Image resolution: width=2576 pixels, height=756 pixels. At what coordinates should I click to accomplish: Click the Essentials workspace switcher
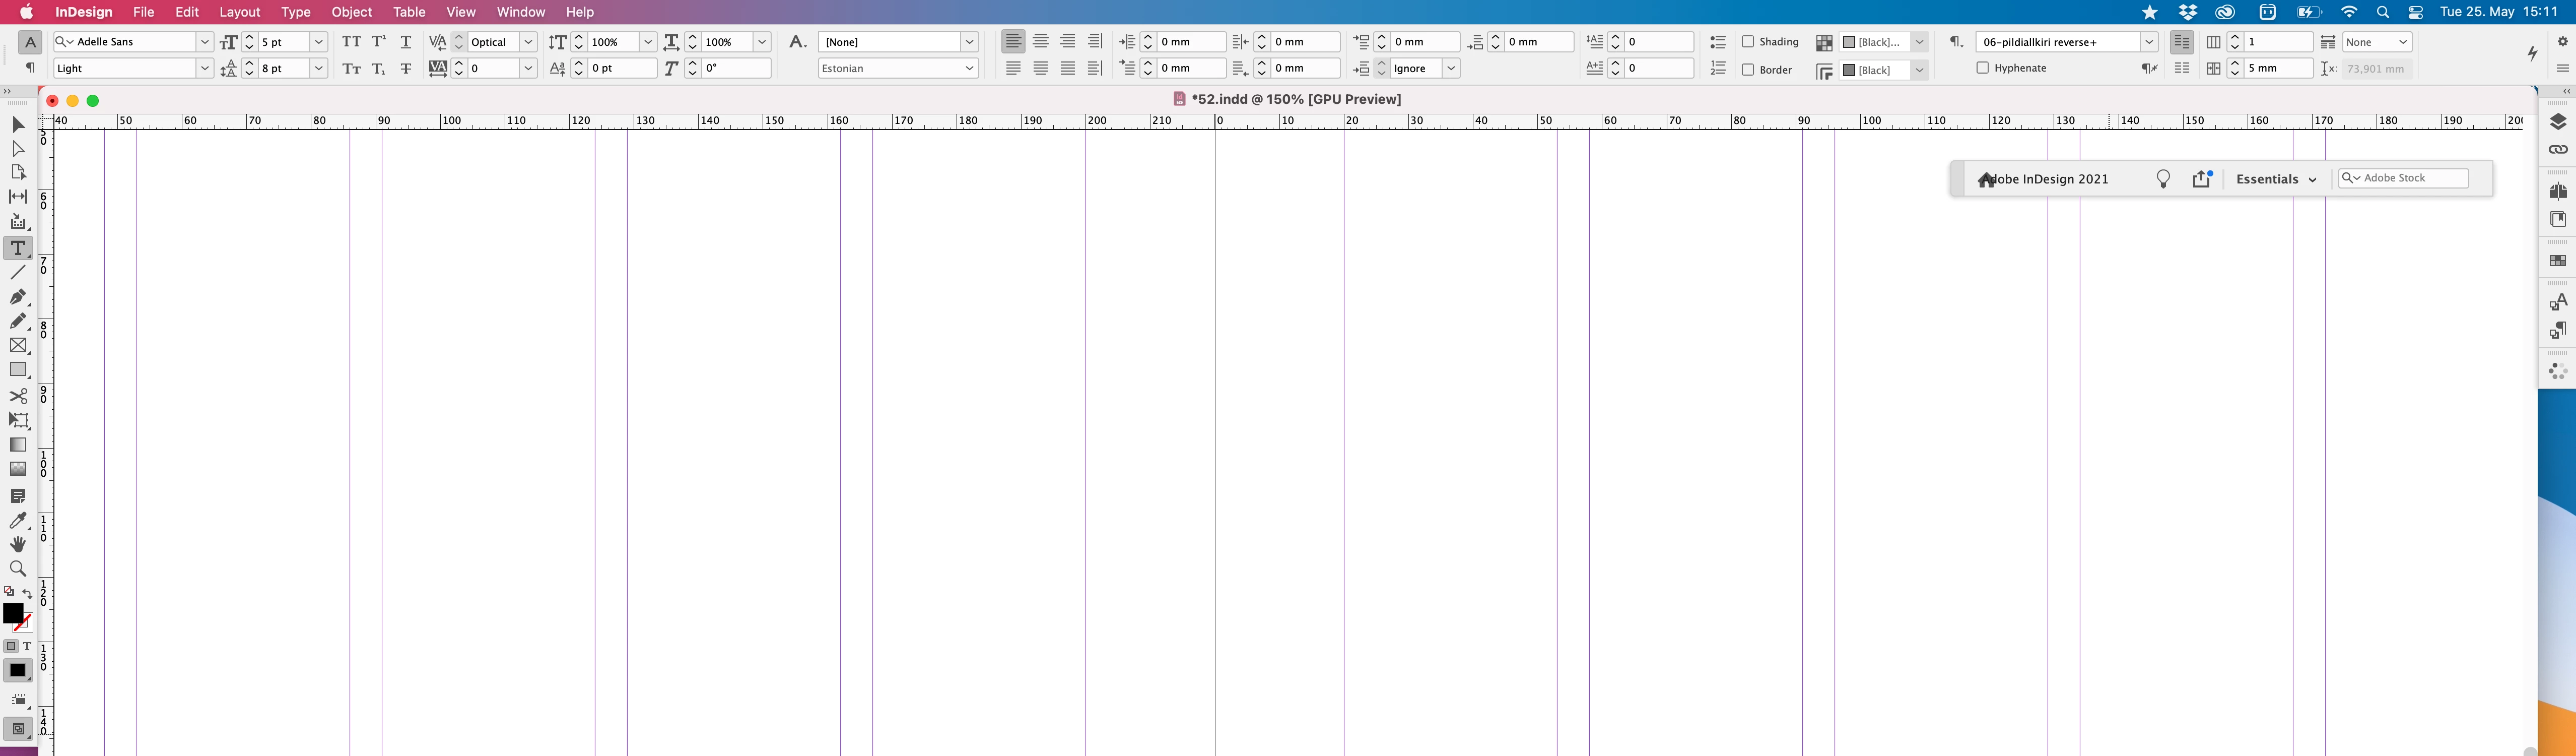(x=2276, y=179)
